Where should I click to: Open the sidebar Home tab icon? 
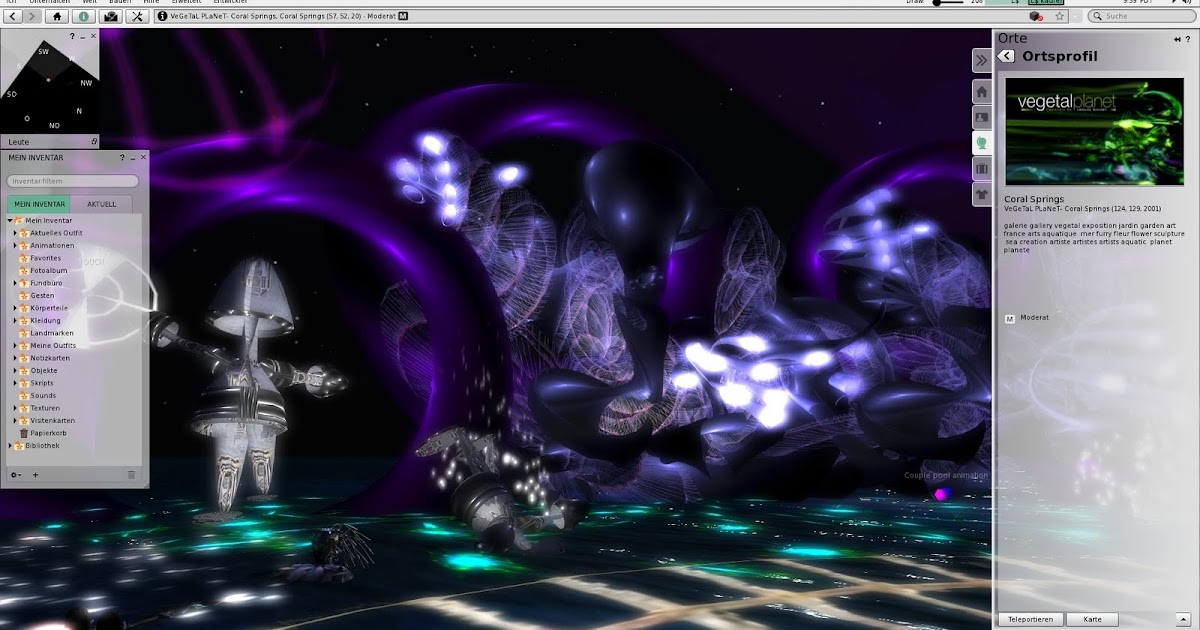click(981, 92)
